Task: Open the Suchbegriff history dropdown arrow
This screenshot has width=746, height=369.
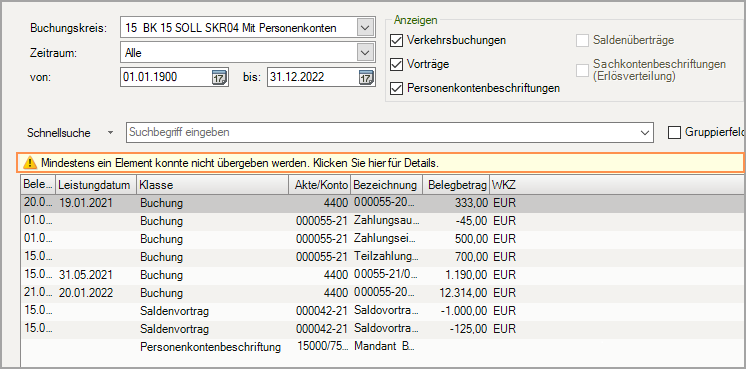Action: click(x=645, y=133)
